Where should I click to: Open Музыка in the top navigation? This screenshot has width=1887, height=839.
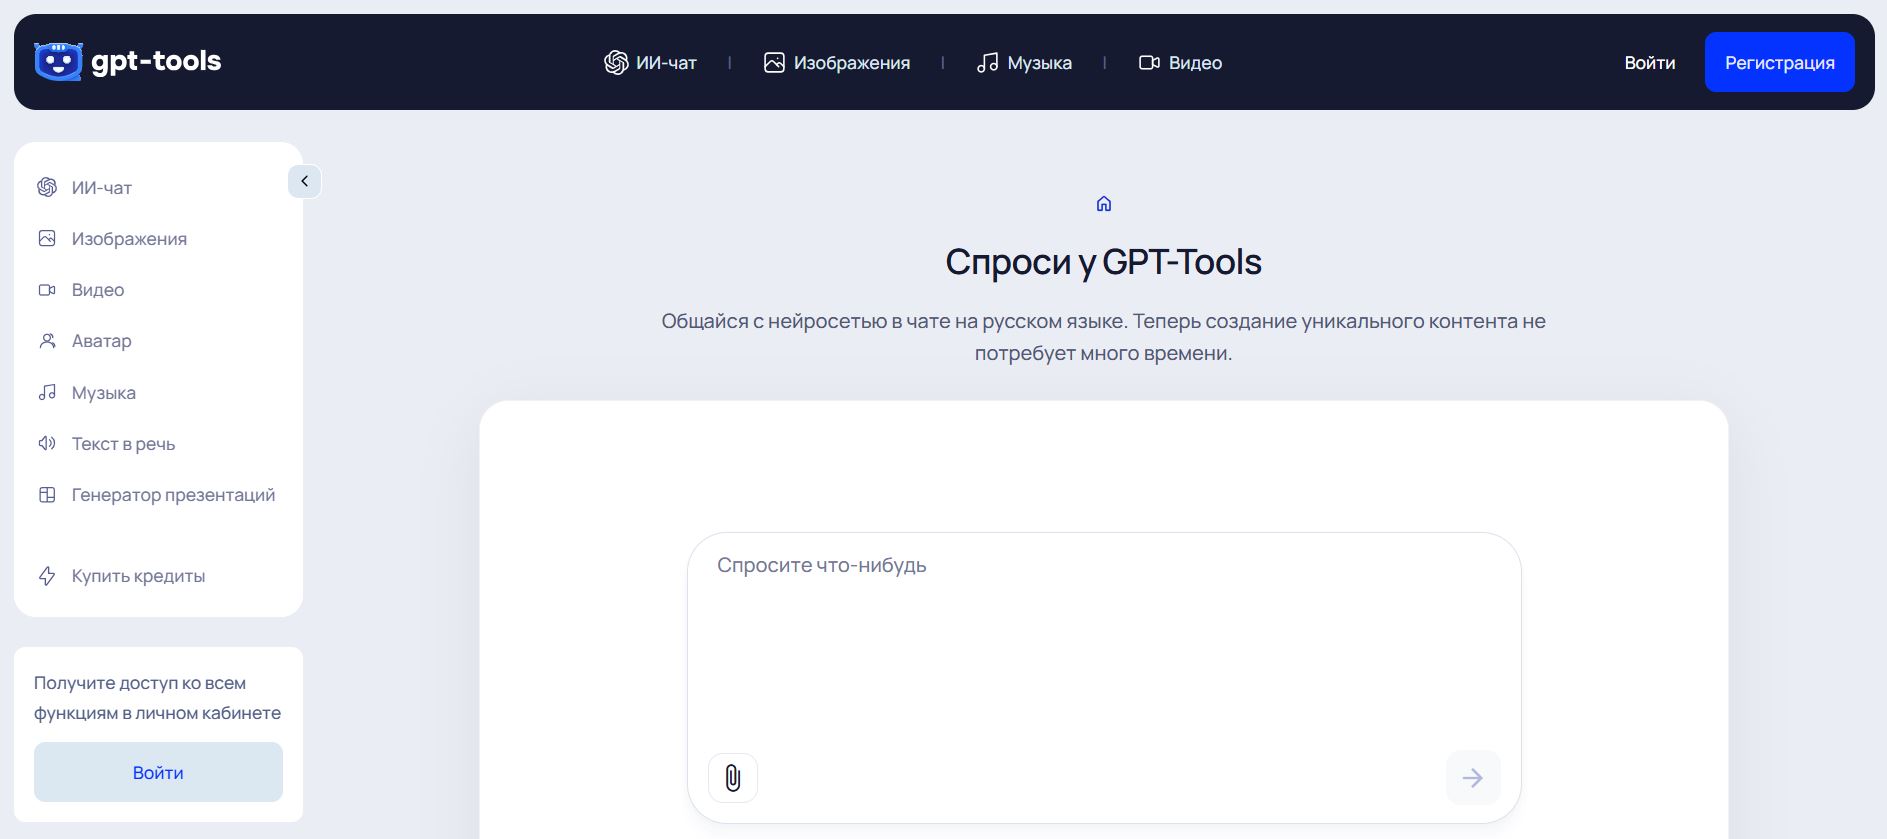[1024, 63]
